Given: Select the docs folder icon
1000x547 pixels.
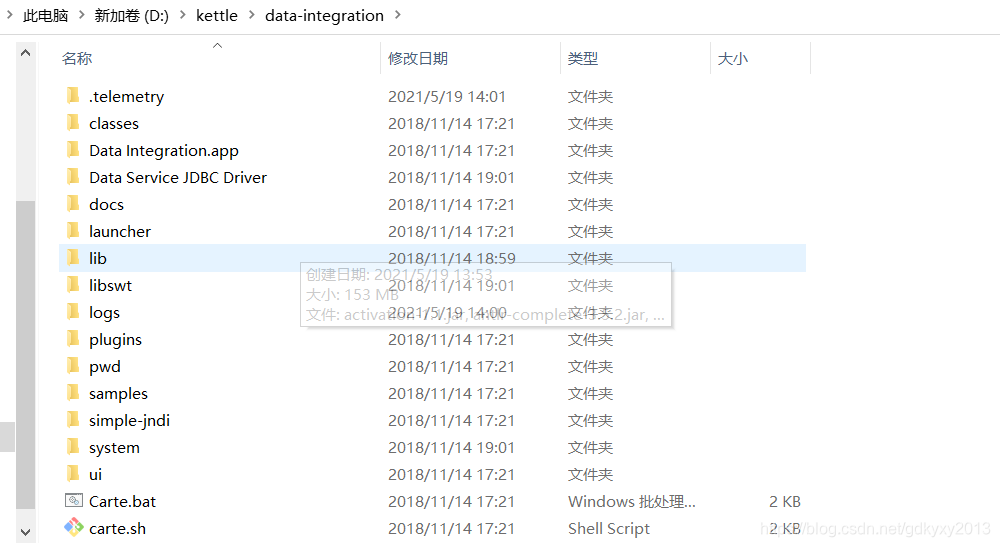Looking at the screenshot, I should click(x=73, y=204).
